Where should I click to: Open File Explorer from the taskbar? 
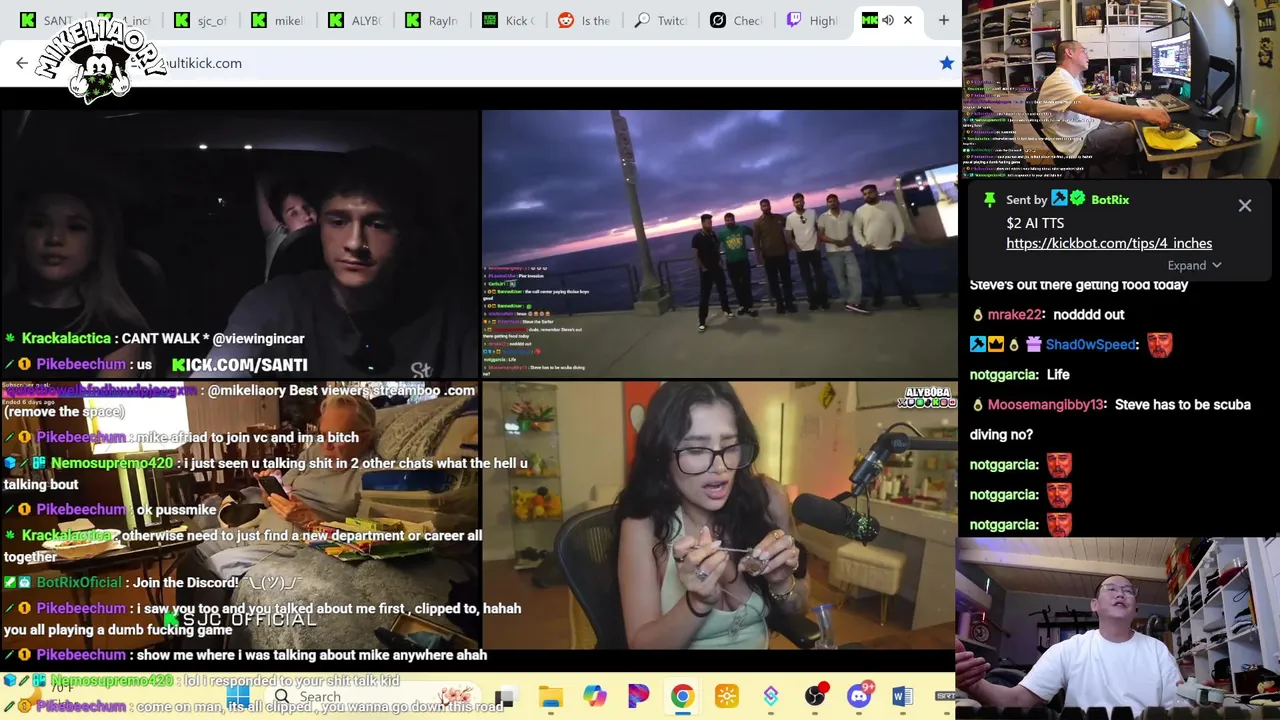550,696
